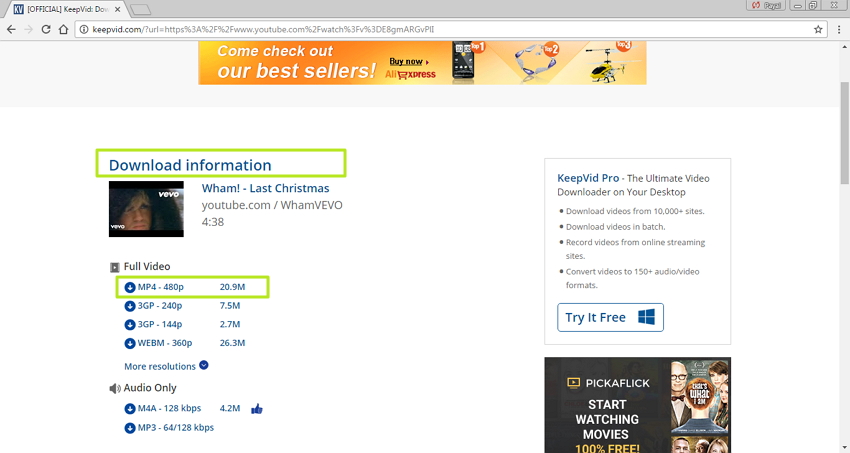Viewport: 850px width, 453px height.
Task: Download the M4A - 128 kbps audio link
Action: point(169,408)
